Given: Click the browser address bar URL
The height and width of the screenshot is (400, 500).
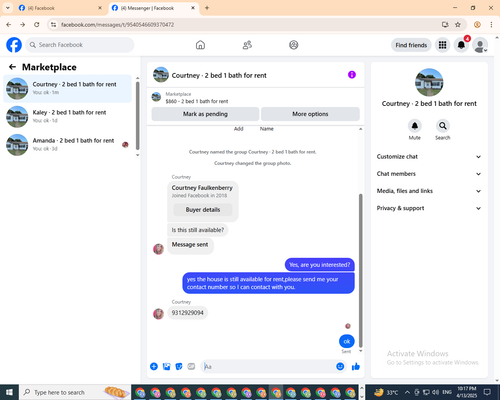Looking at the screenshot, I should (117, 25).
